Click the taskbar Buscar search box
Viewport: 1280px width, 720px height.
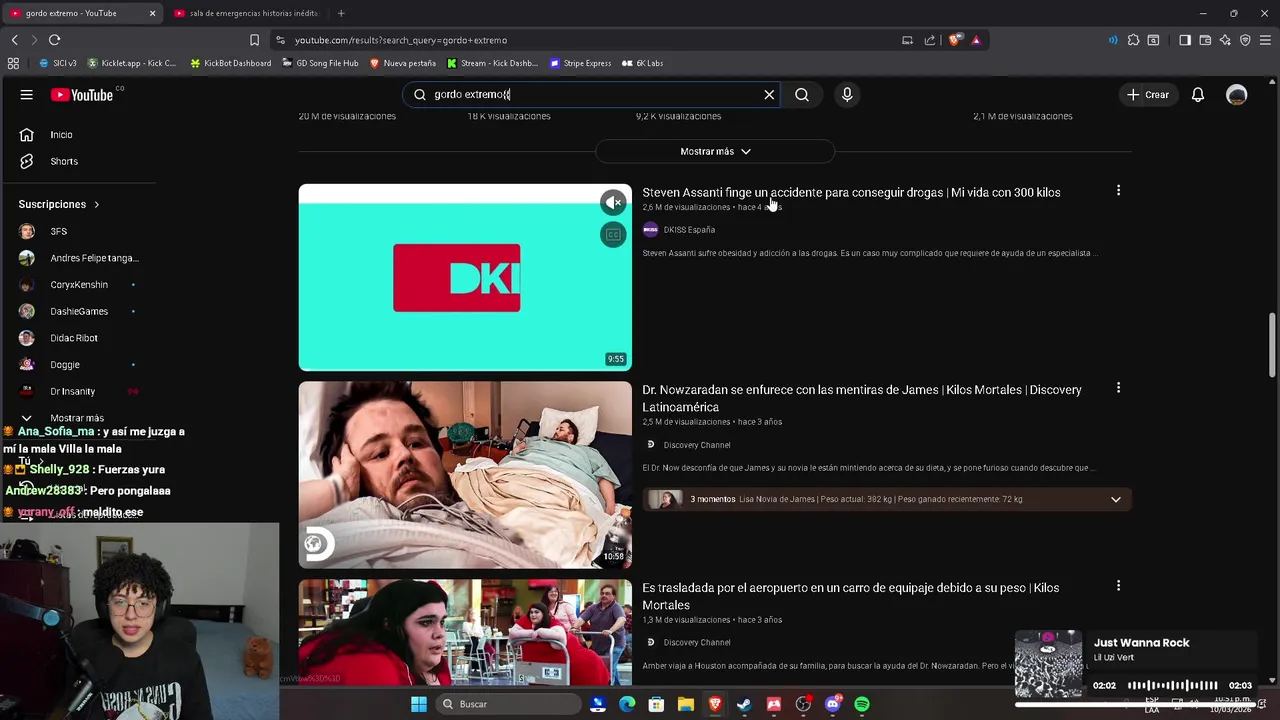tap(508, 704)
